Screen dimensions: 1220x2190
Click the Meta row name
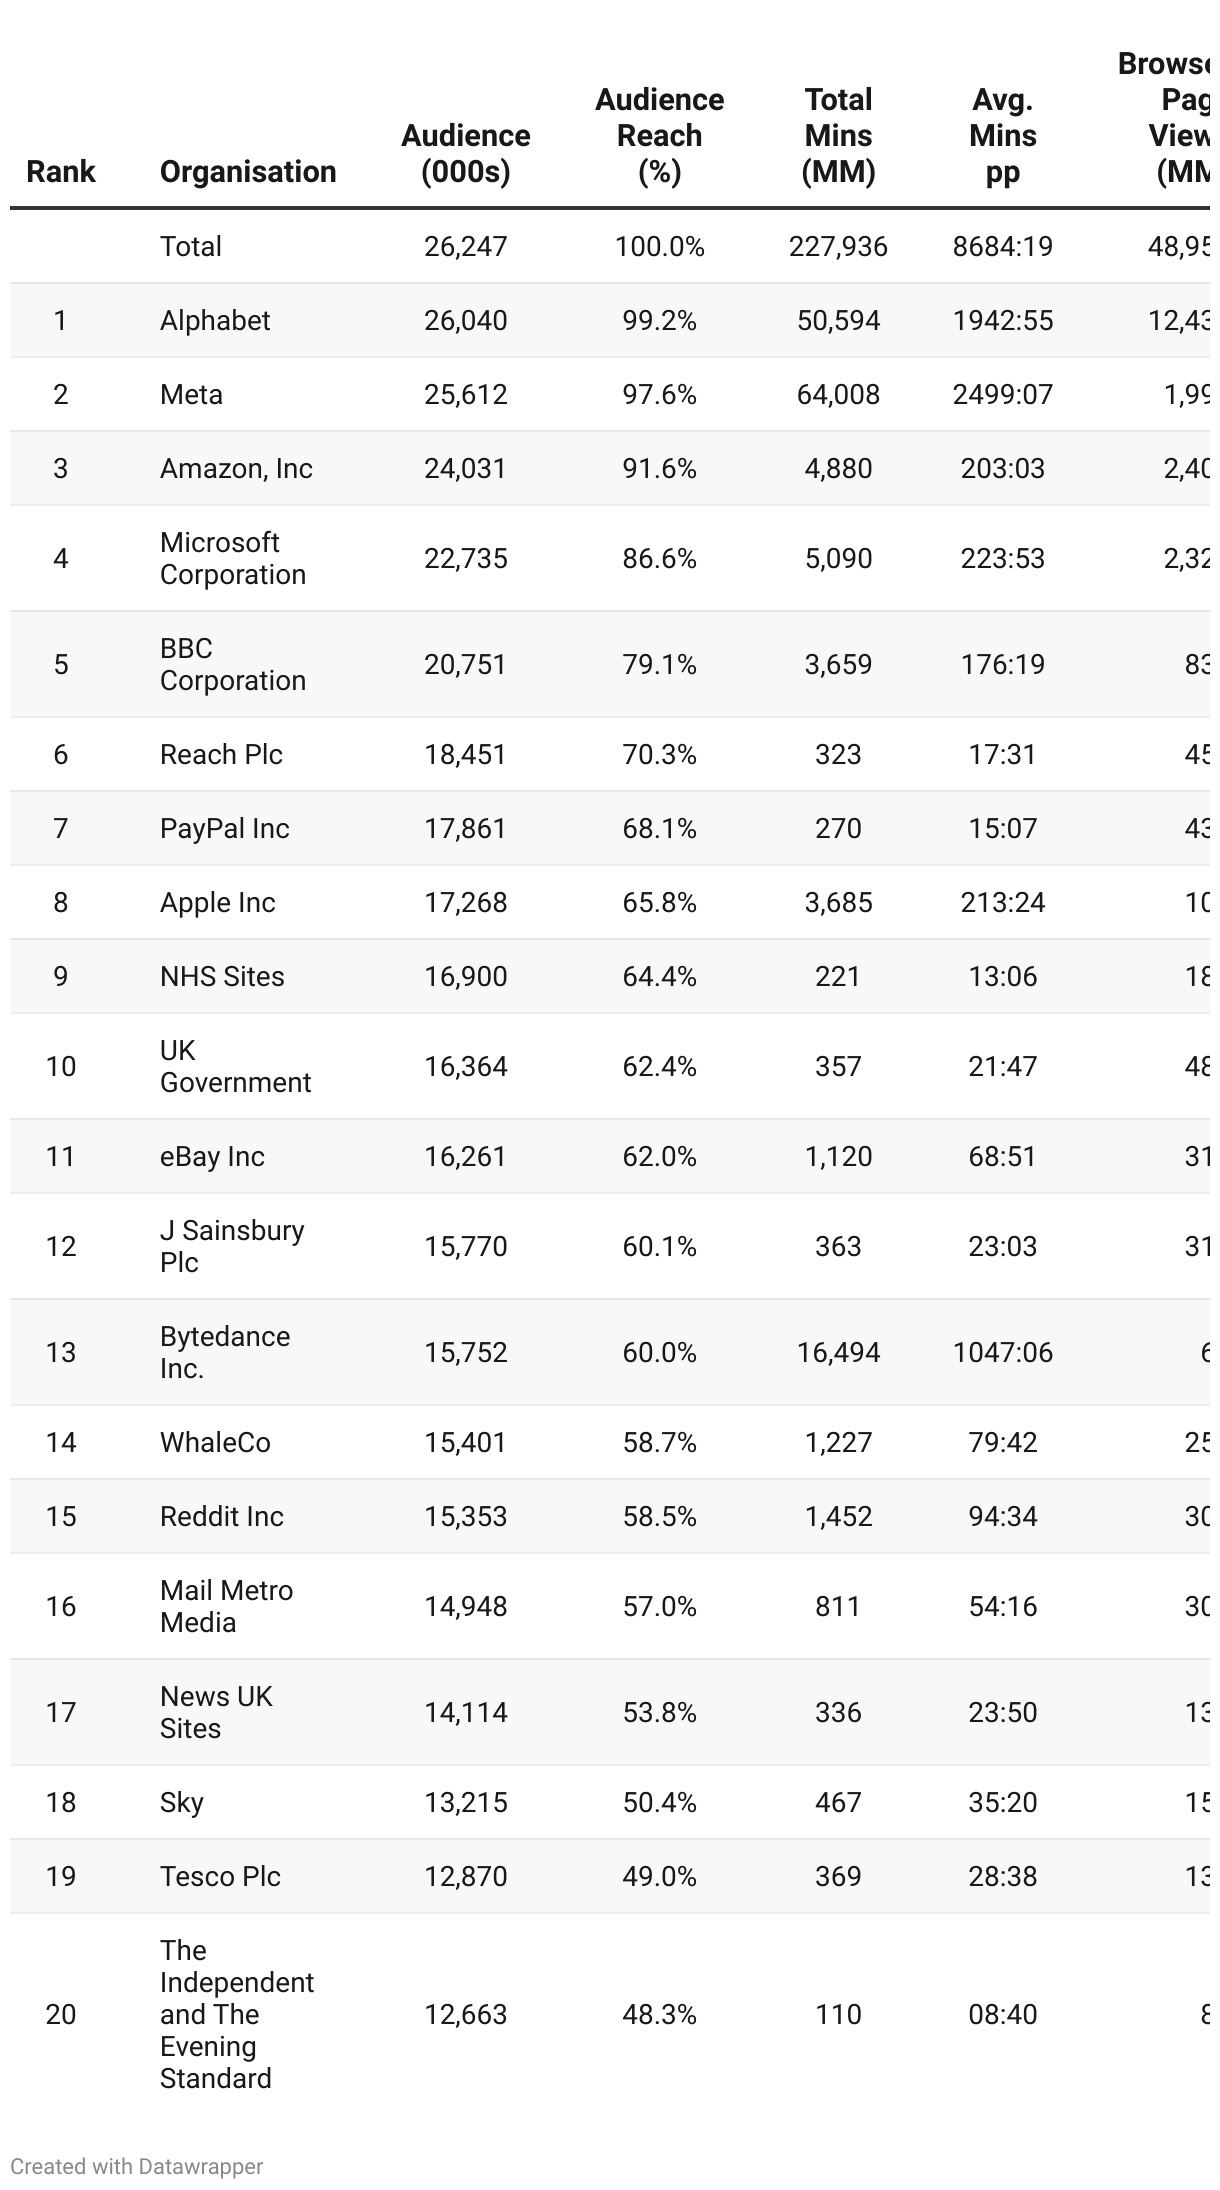coord(191,394)
